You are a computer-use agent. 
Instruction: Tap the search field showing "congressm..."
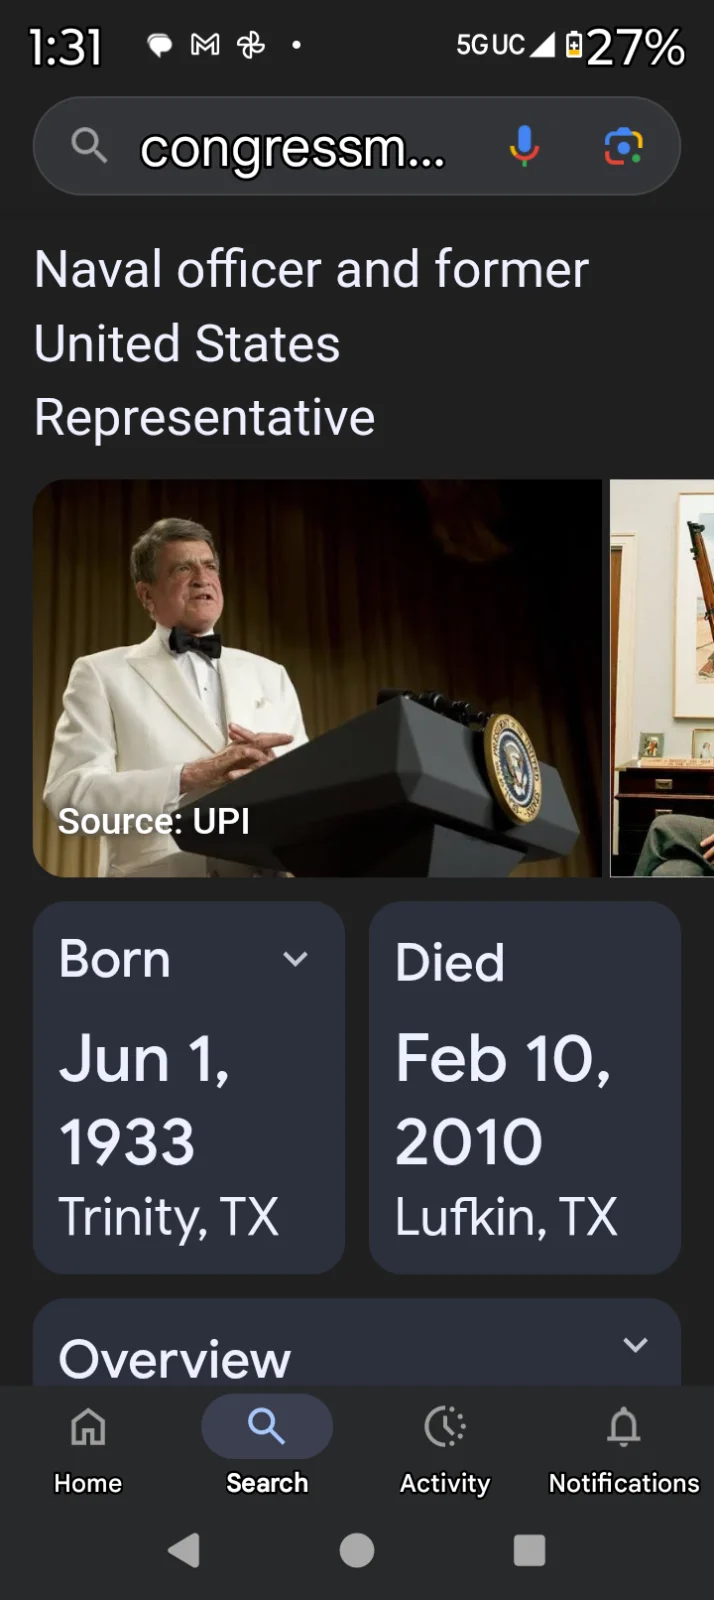[x=292, y=148]
